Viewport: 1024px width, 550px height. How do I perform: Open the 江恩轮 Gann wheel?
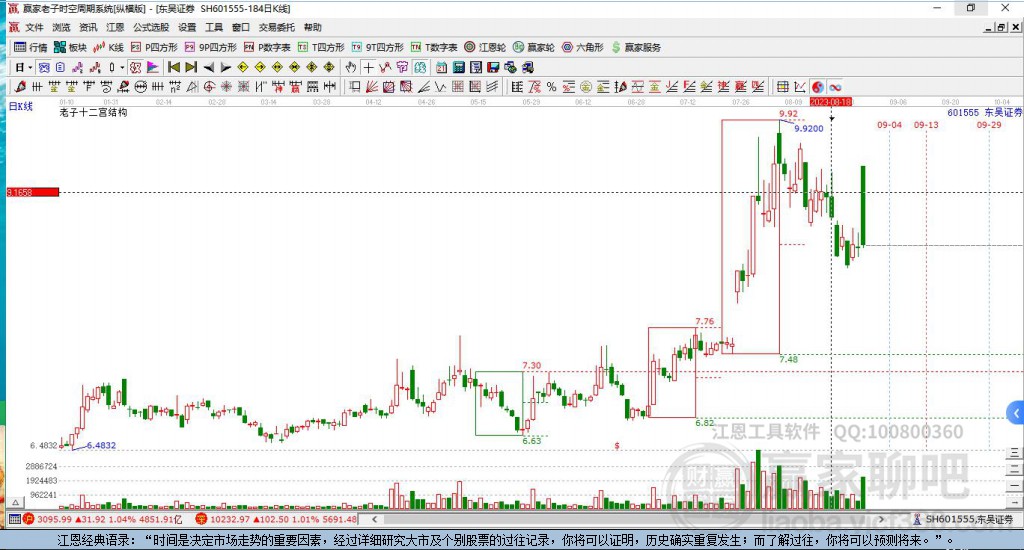pos(485,47)
